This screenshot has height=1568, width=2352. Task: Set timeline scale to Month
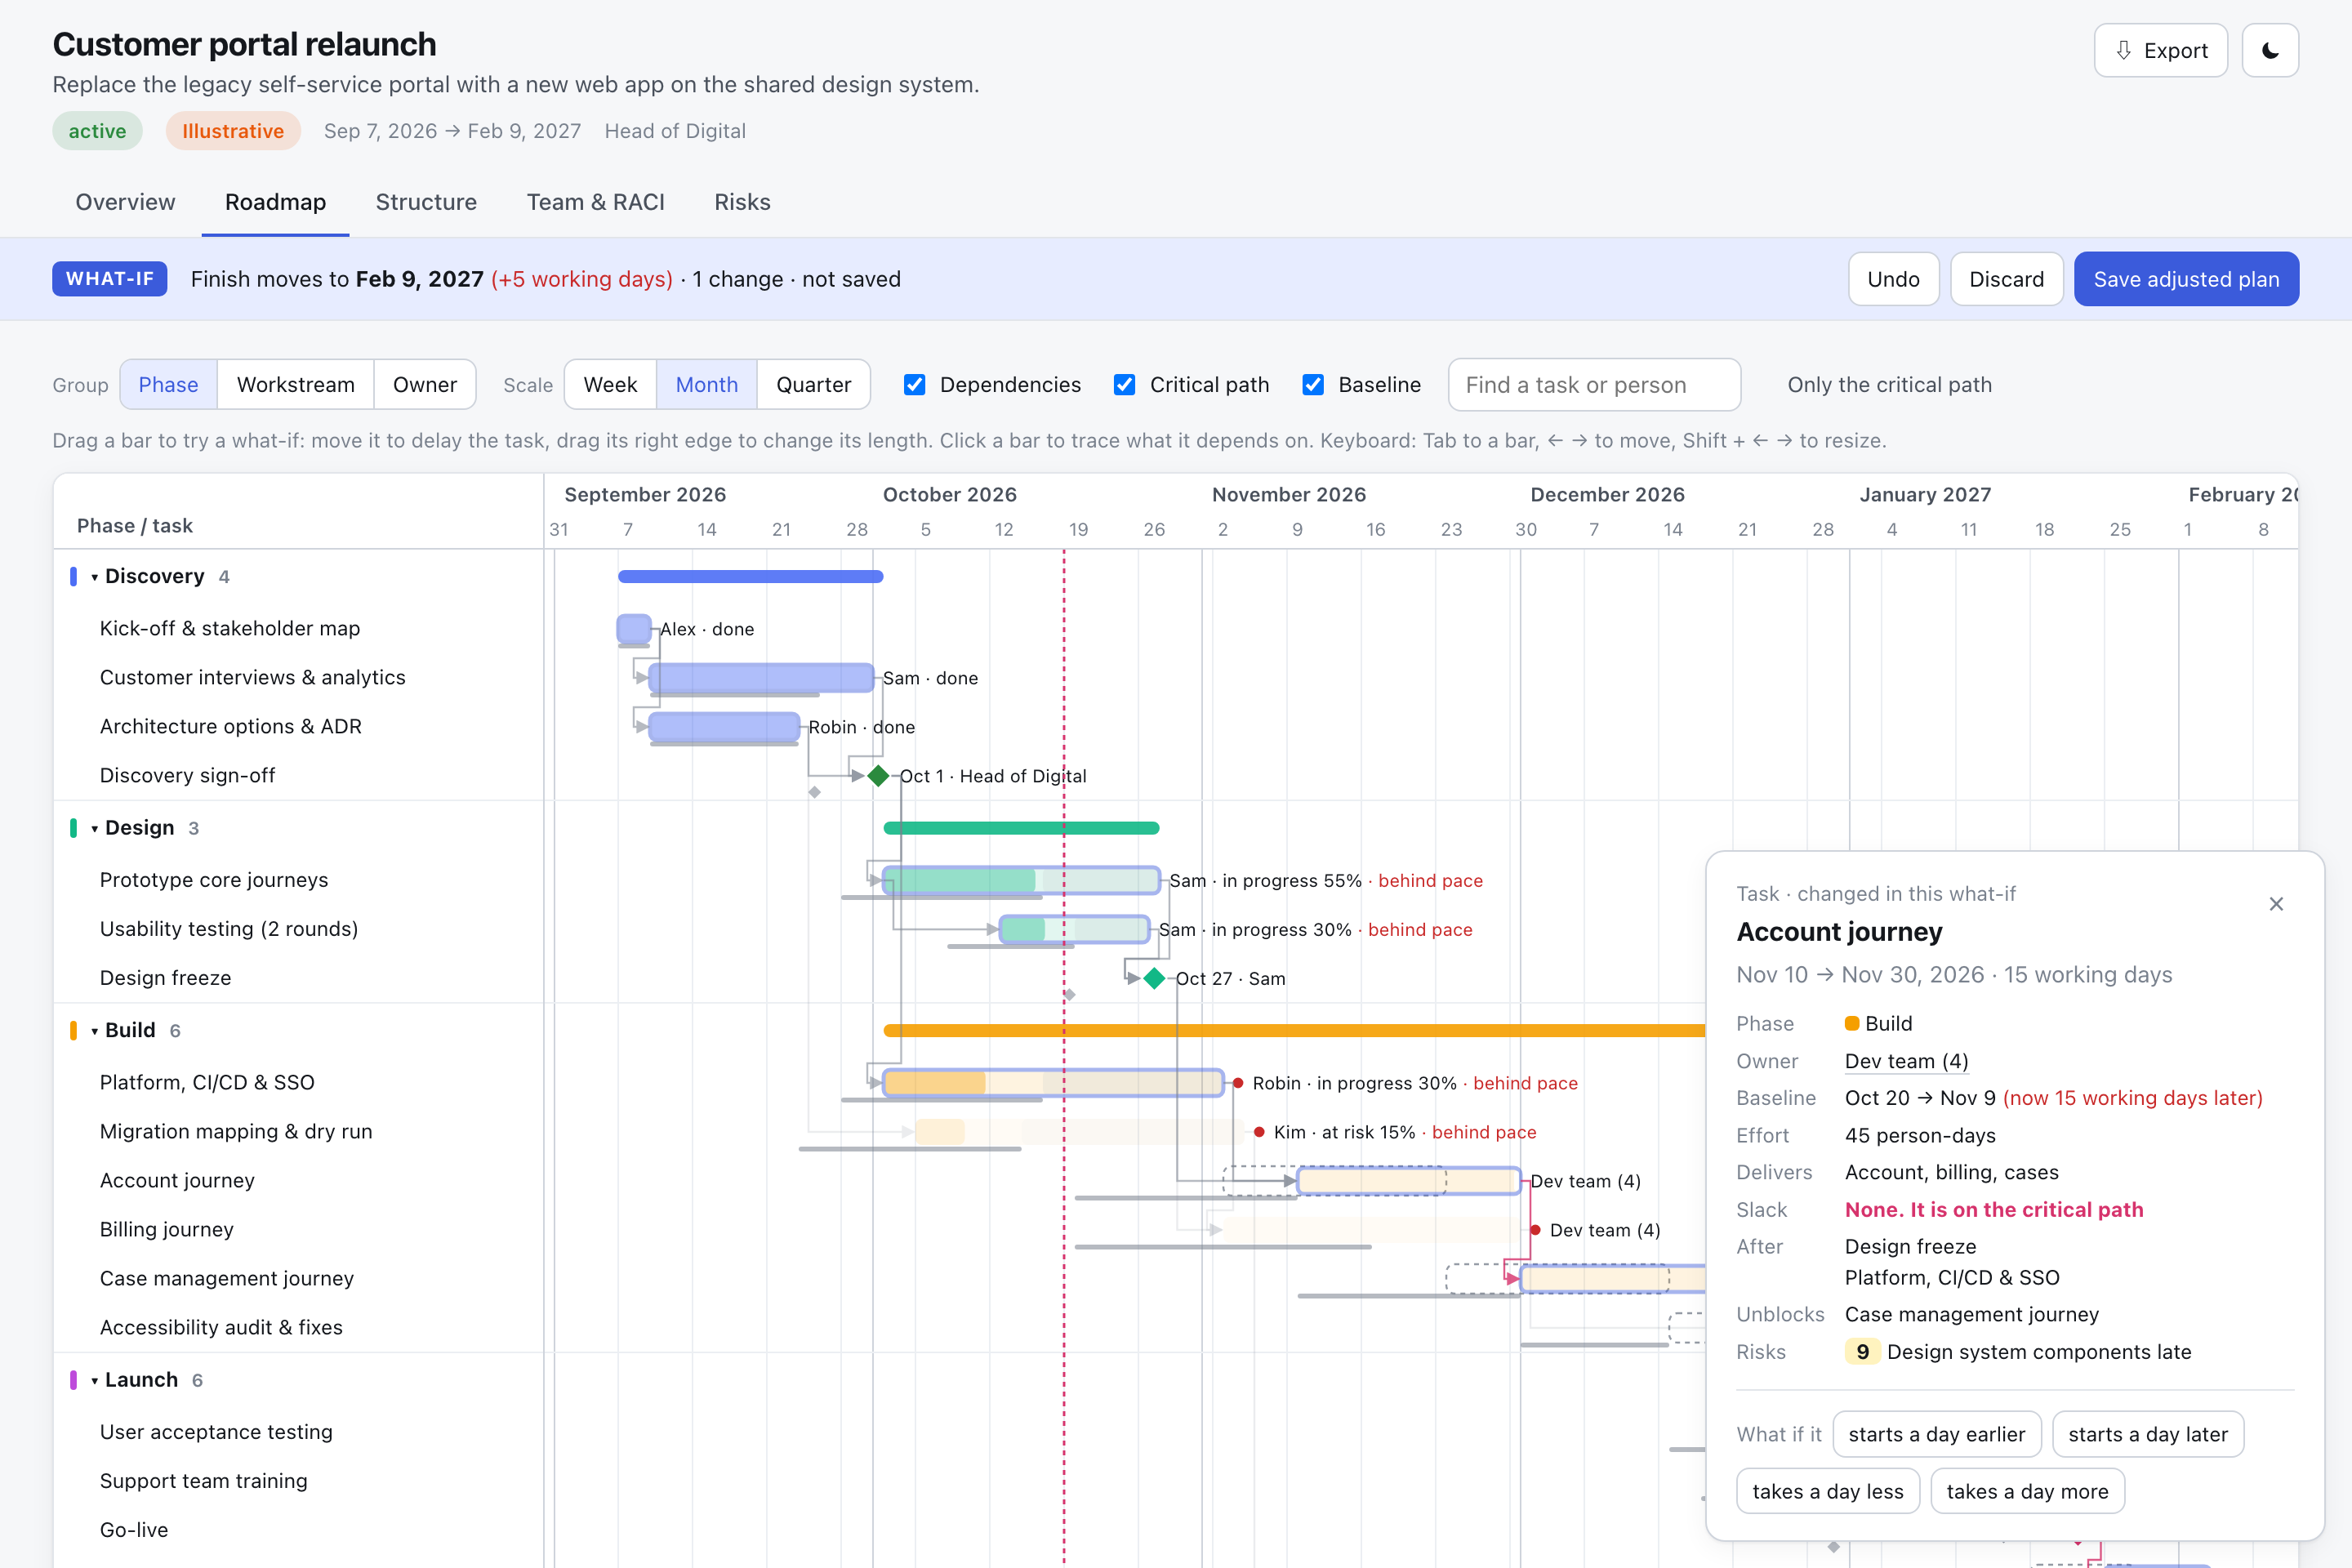707,385
